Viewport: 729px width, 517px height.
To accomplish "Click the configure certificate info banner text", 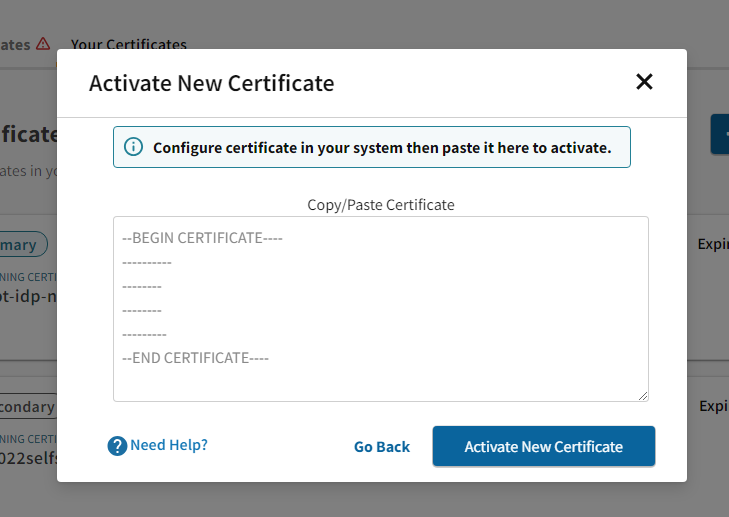I will pyautogui.click(x=381, y=147).
